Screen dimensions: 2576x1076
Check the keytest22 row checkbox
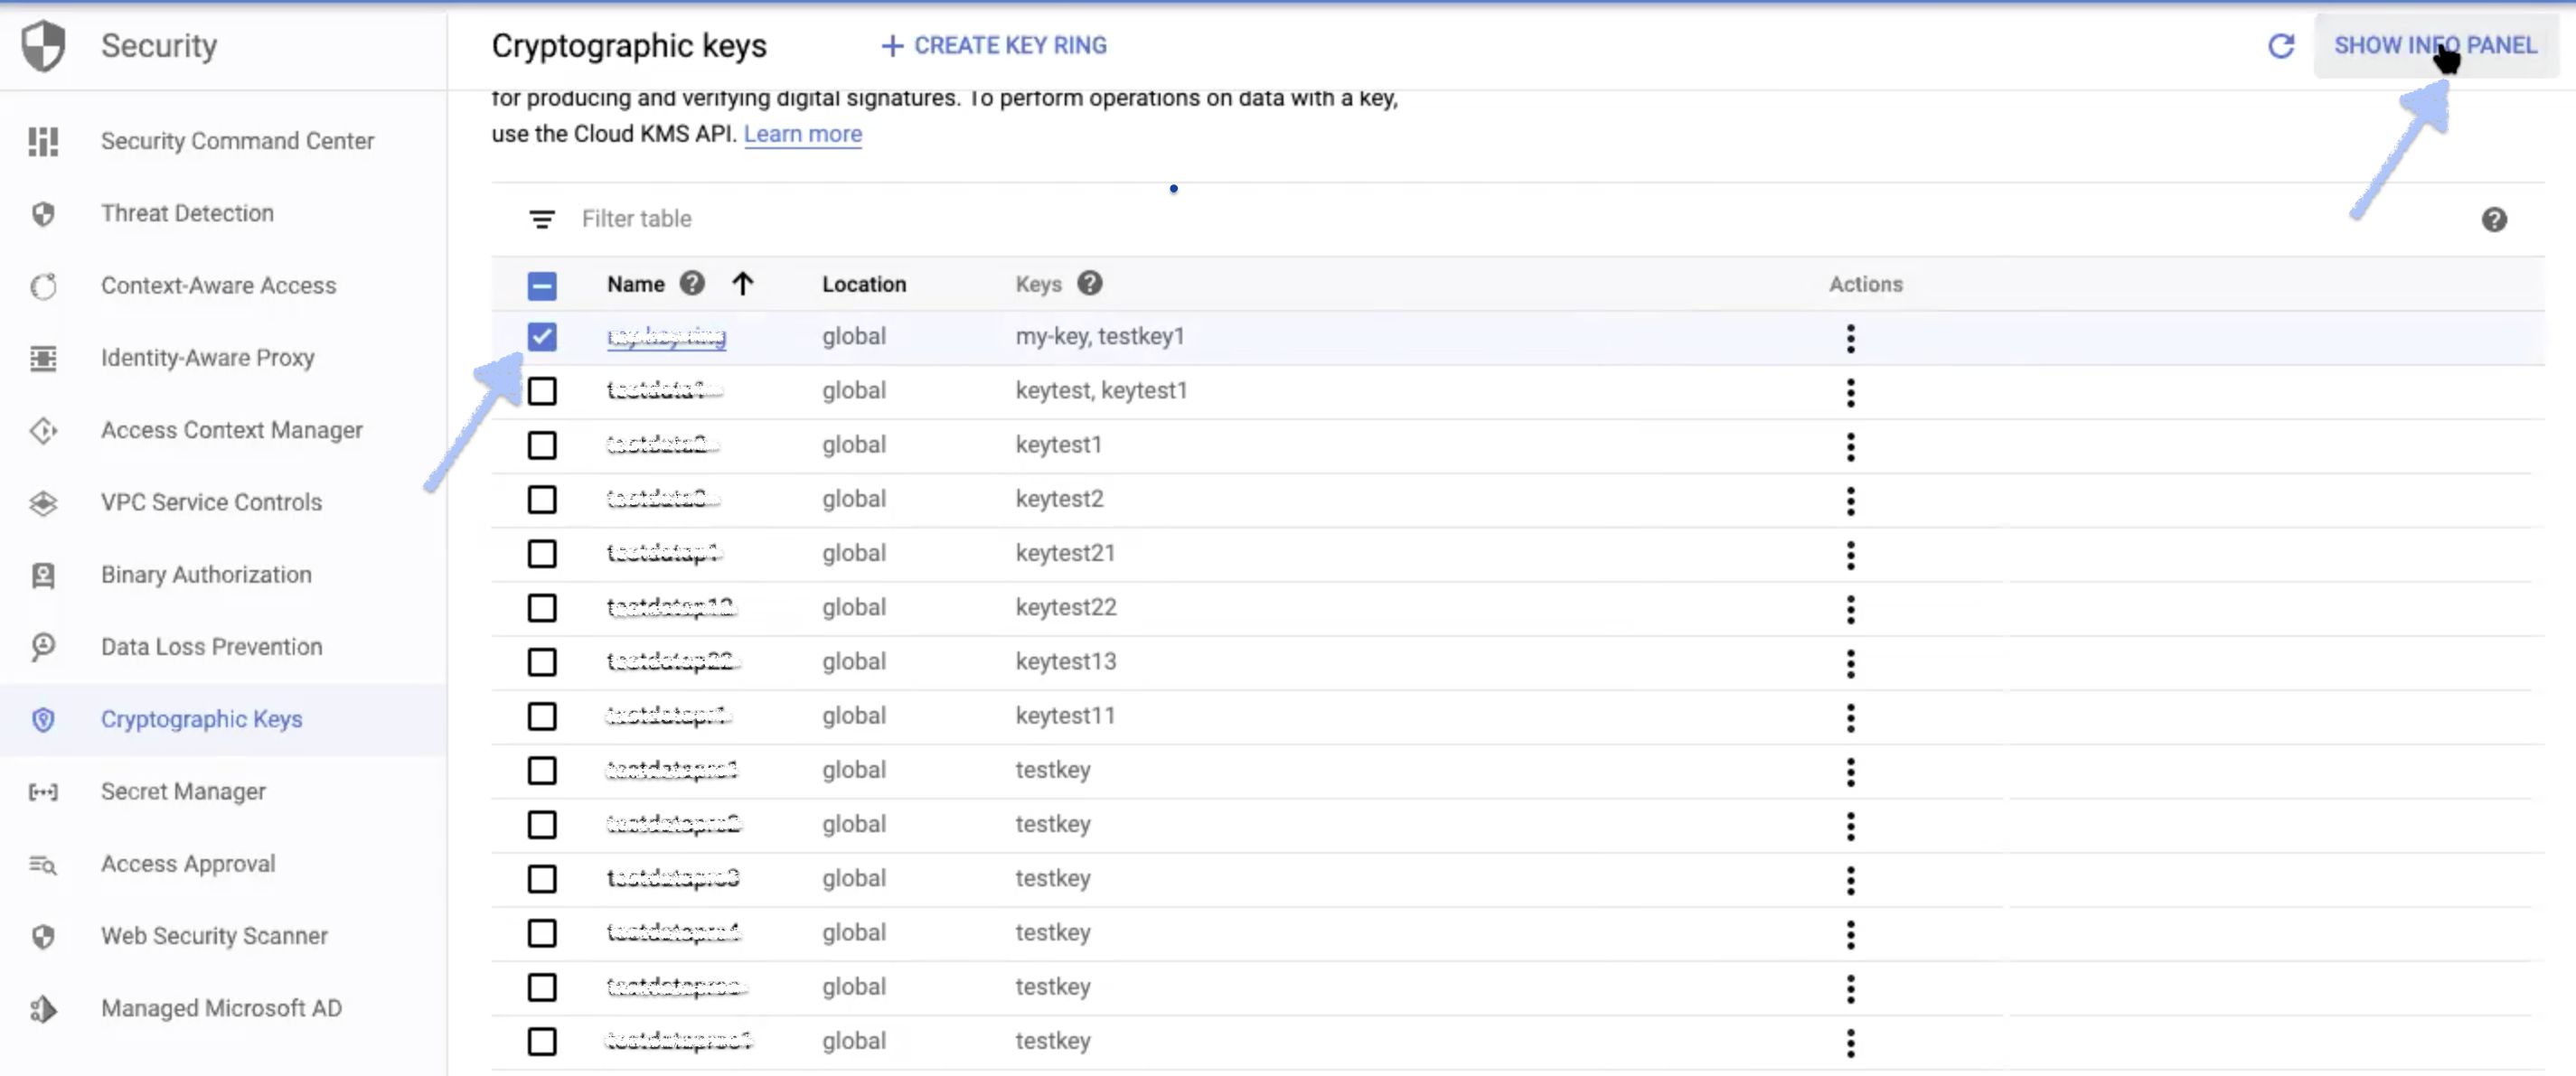coord(541,608)
